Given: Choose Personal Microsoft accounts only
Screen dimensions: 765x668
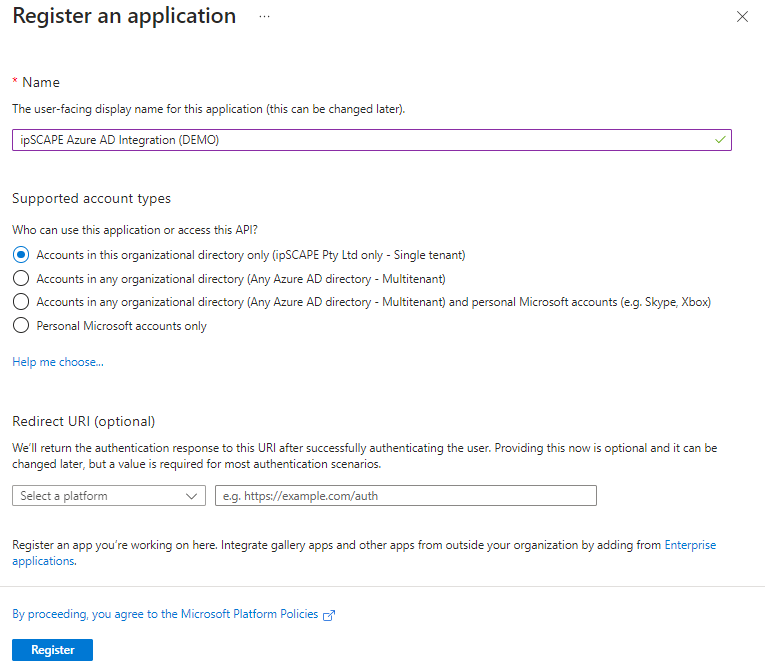Looking at the screenshot, I should pyautogui.click(x=20, y=325).
